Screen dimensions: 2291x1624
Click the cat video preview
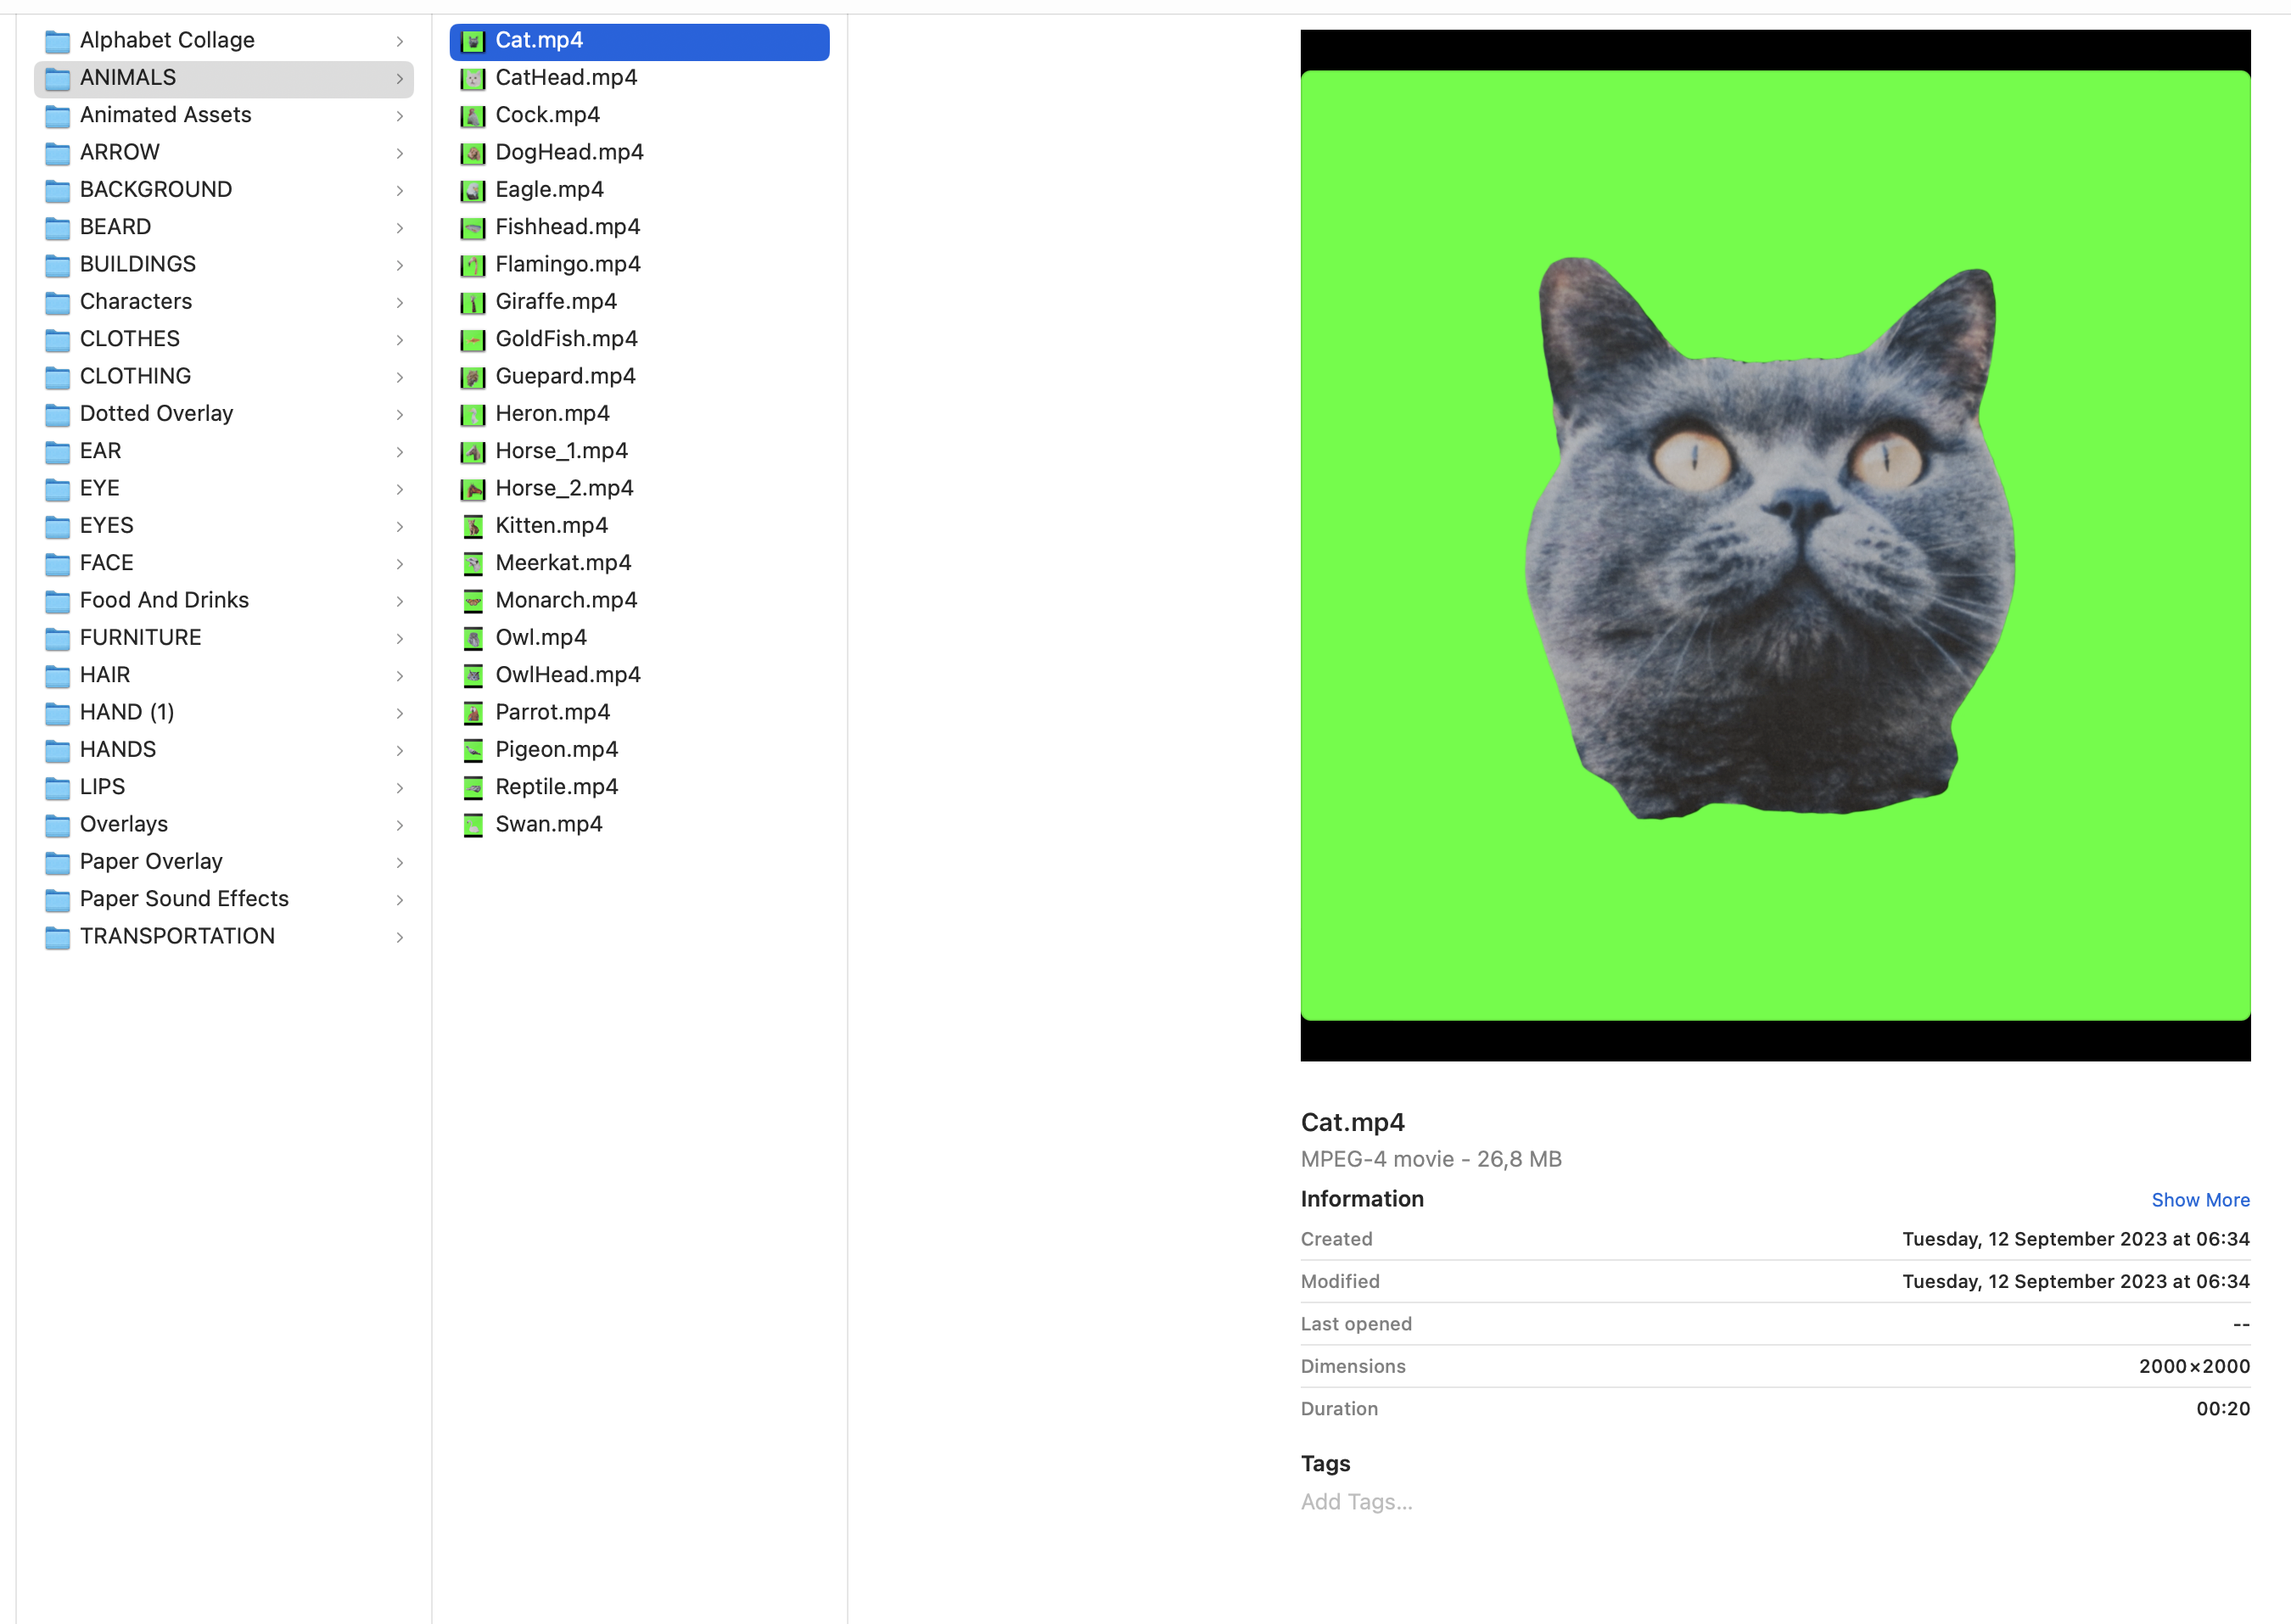pyautogui.click(x=1775, y=545)
